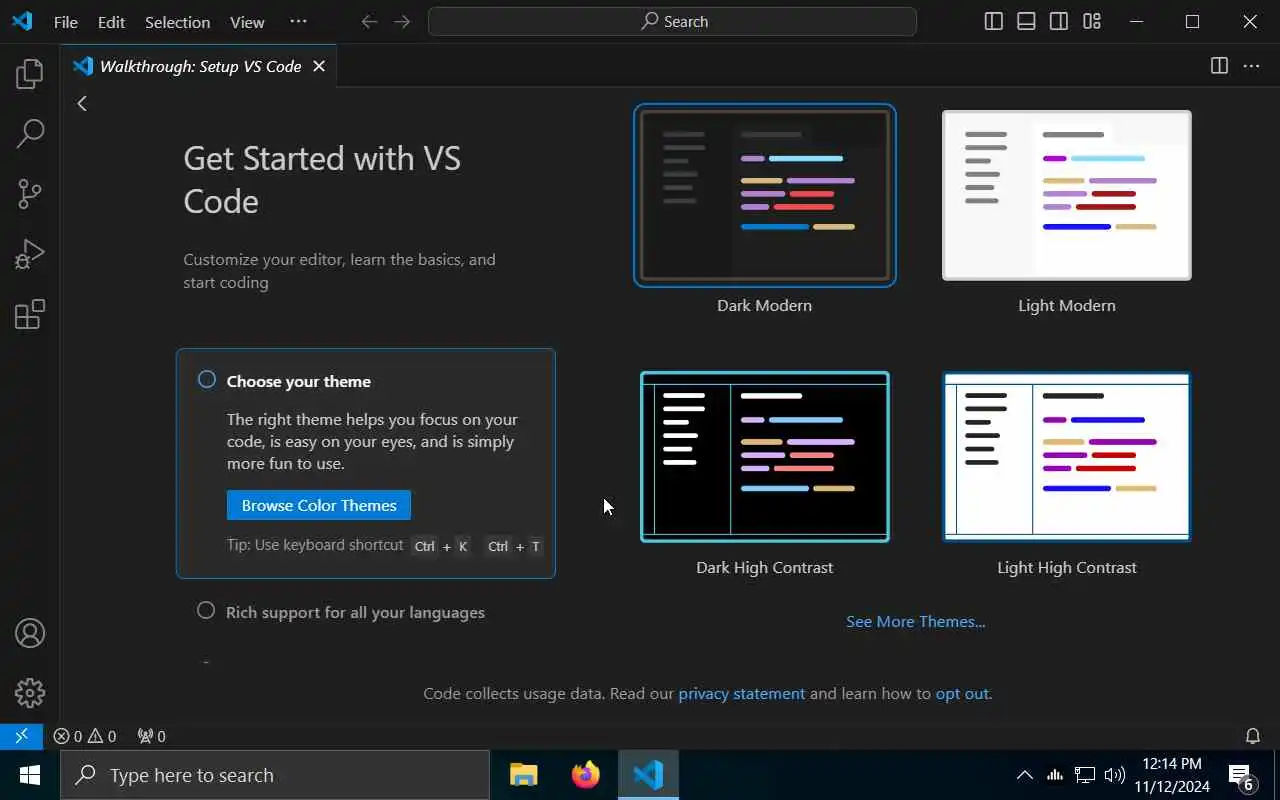The height and width of the screenshot is (800, 1280).
Task: Select the Rich support for all your languages step
Action: click(x=355, y=612)
